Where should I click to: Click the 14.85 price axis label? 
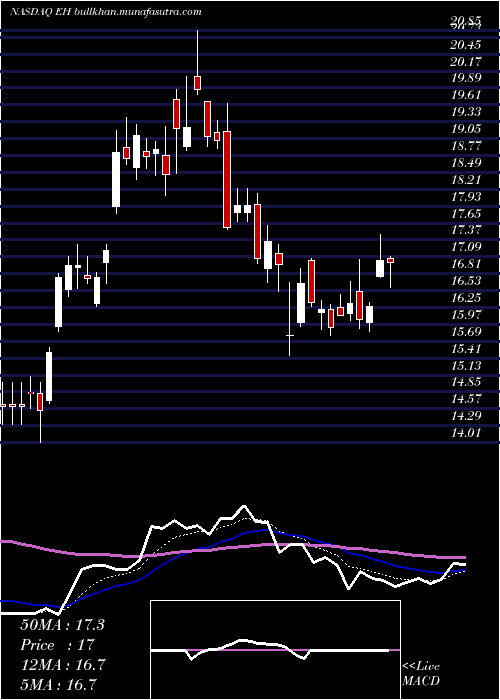(466, 383)
